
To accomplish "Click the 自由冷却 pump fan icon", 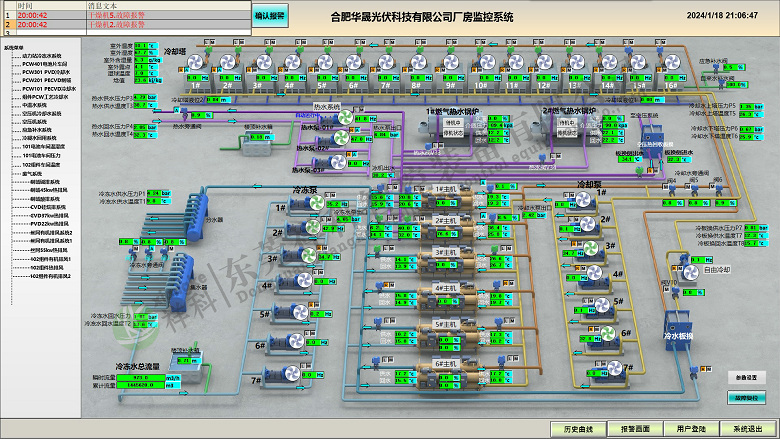I will [x=688, y=271].
